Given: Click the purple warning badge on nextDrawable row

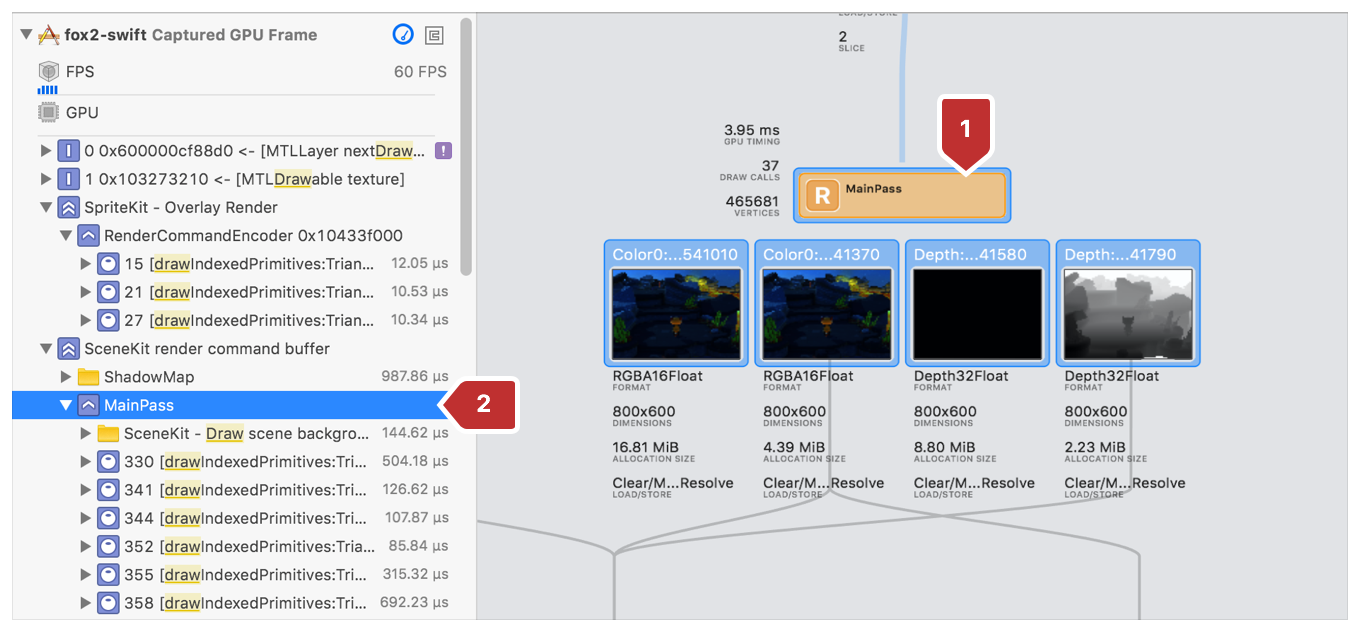Looking at the screenshot, I should click(x=444, y=151).
